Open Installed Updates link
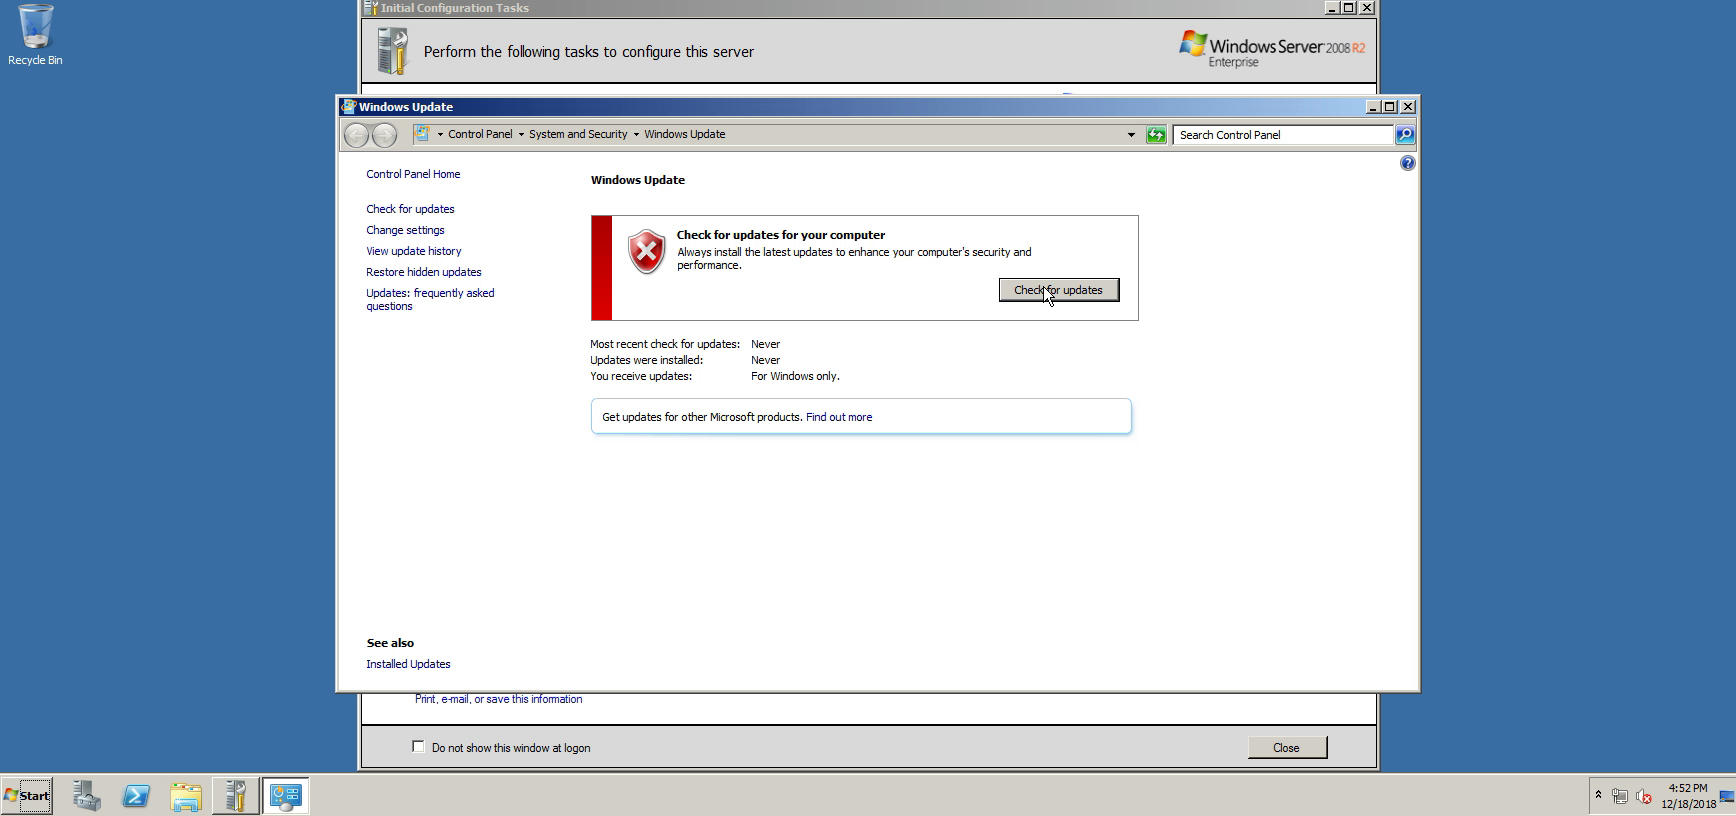1736x816 pixels. [x=408, y=664]
